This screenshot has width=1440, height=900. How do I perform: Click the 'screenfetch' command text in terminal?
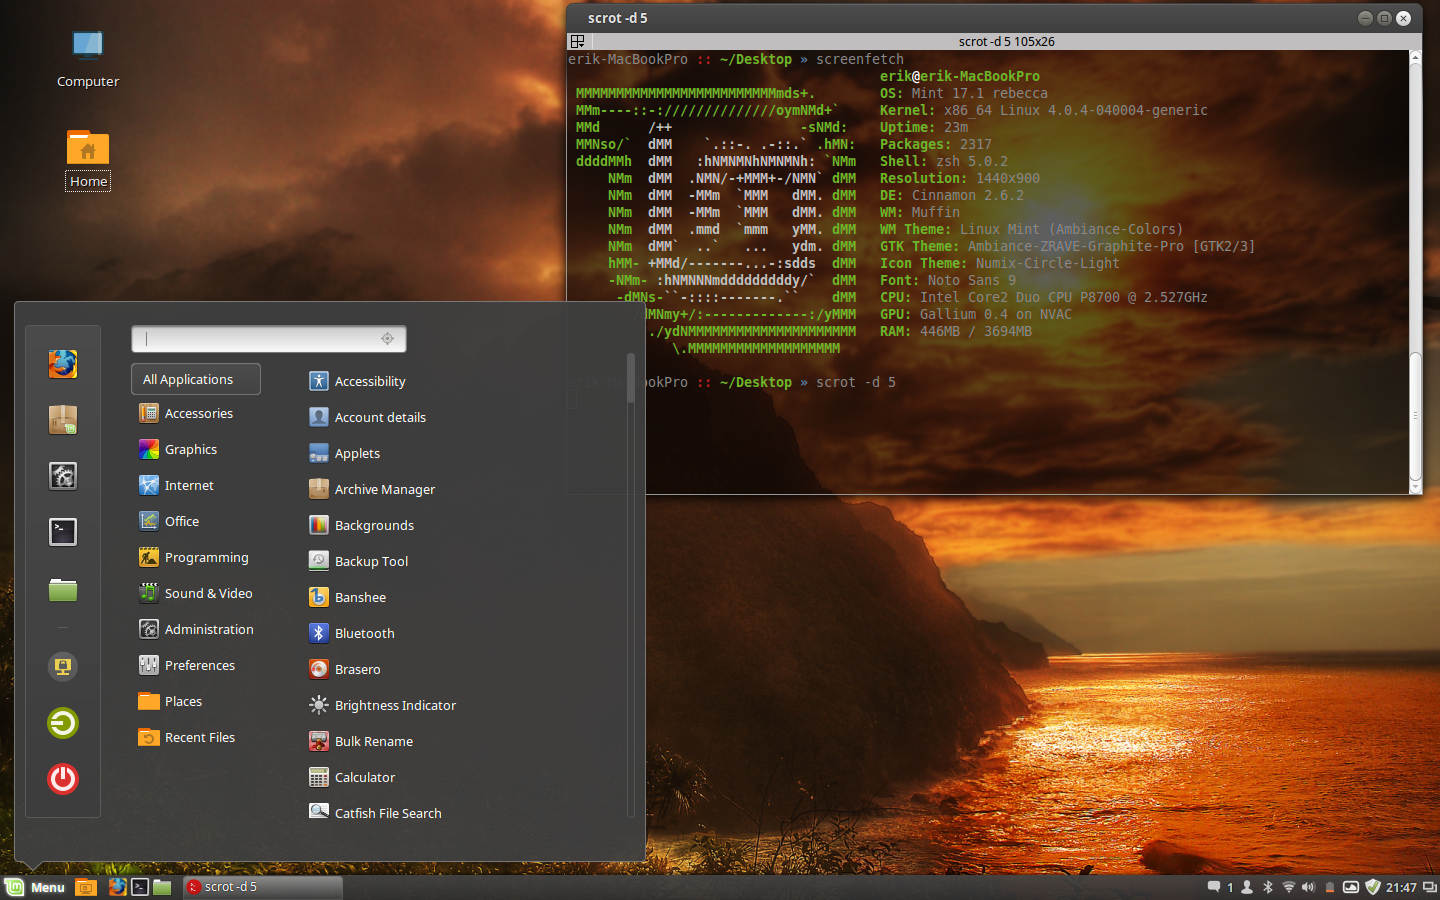click(x=860, y=59)
